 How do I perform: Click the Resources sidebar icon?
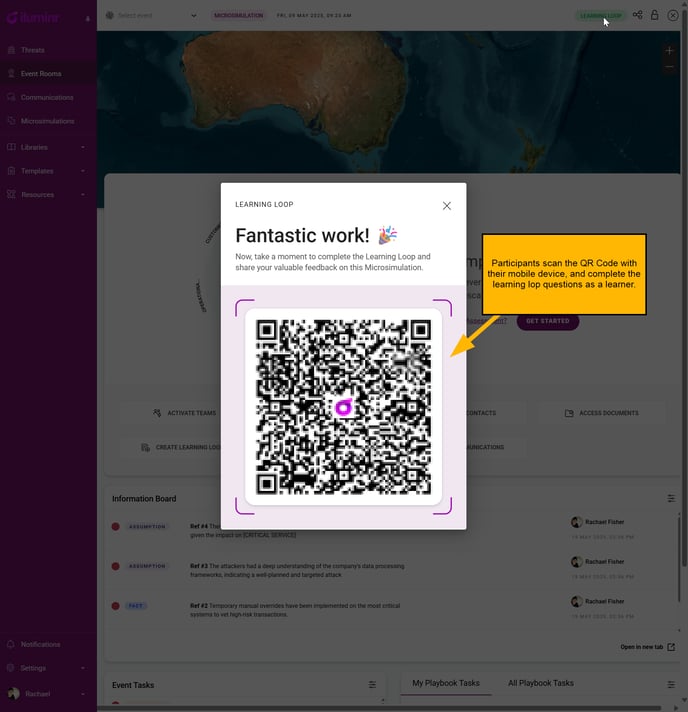pos(11,194)
